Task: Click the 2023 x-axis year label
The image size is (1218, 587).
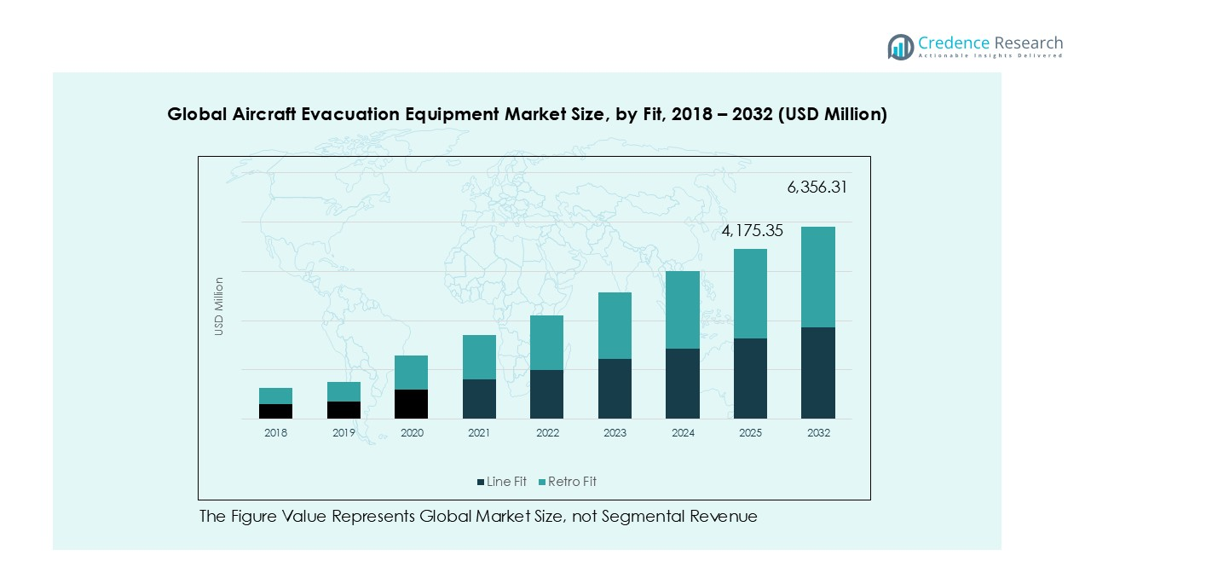Action: 615,433
